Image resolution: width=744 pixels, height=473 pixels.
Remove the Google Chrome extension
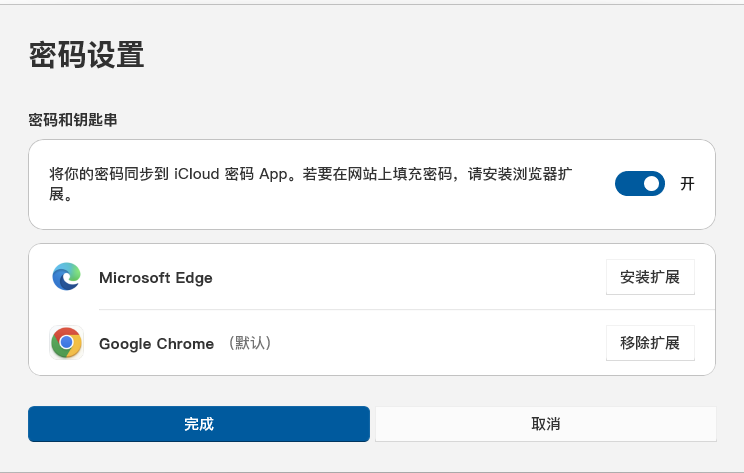tap(650, 343)
